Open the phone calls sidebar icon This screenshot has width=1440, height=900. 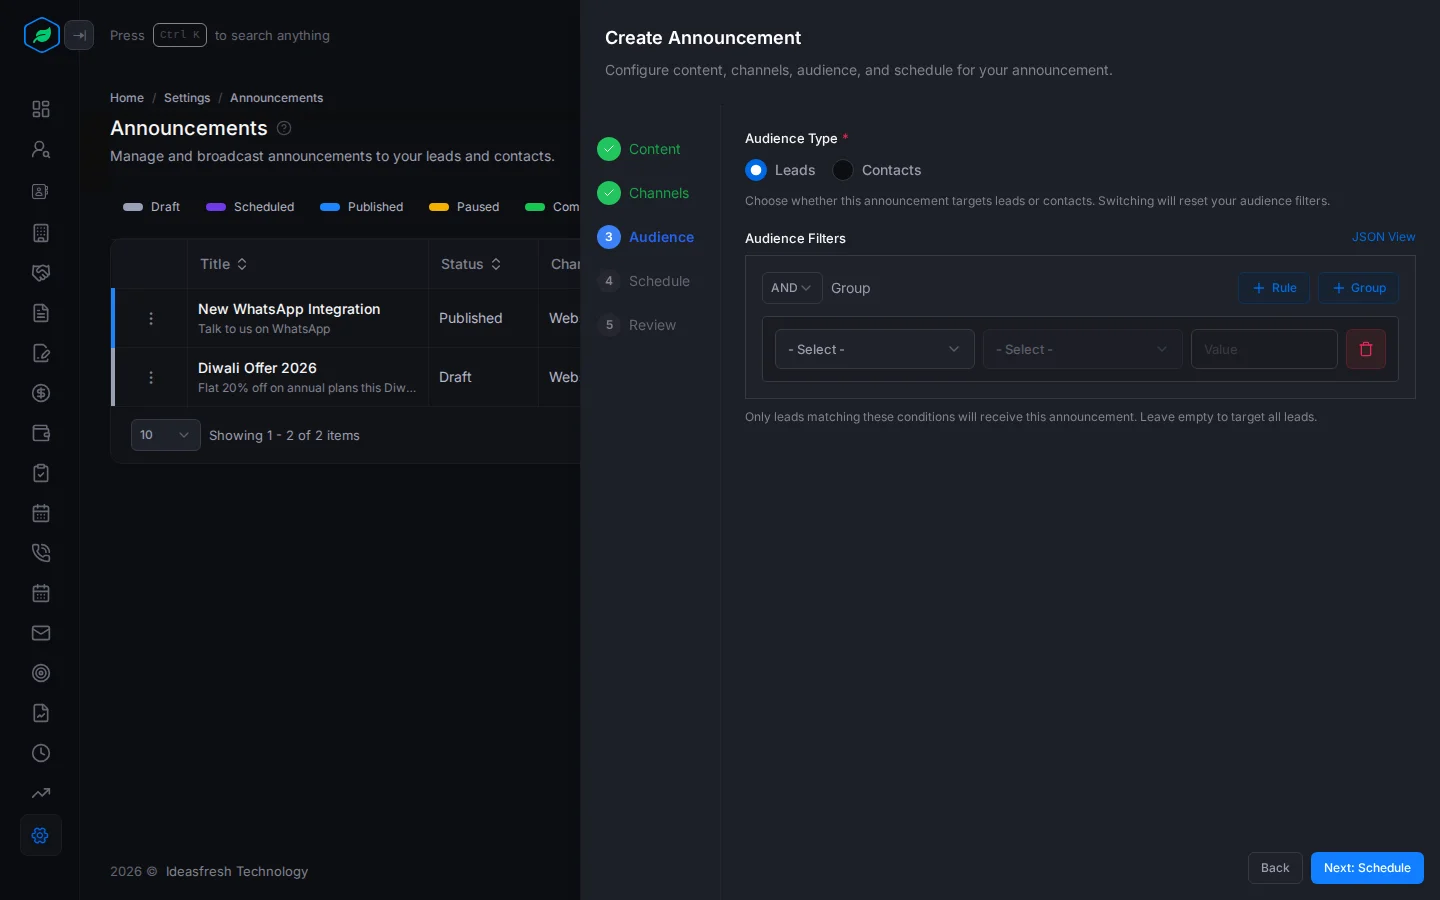[41, 553]
